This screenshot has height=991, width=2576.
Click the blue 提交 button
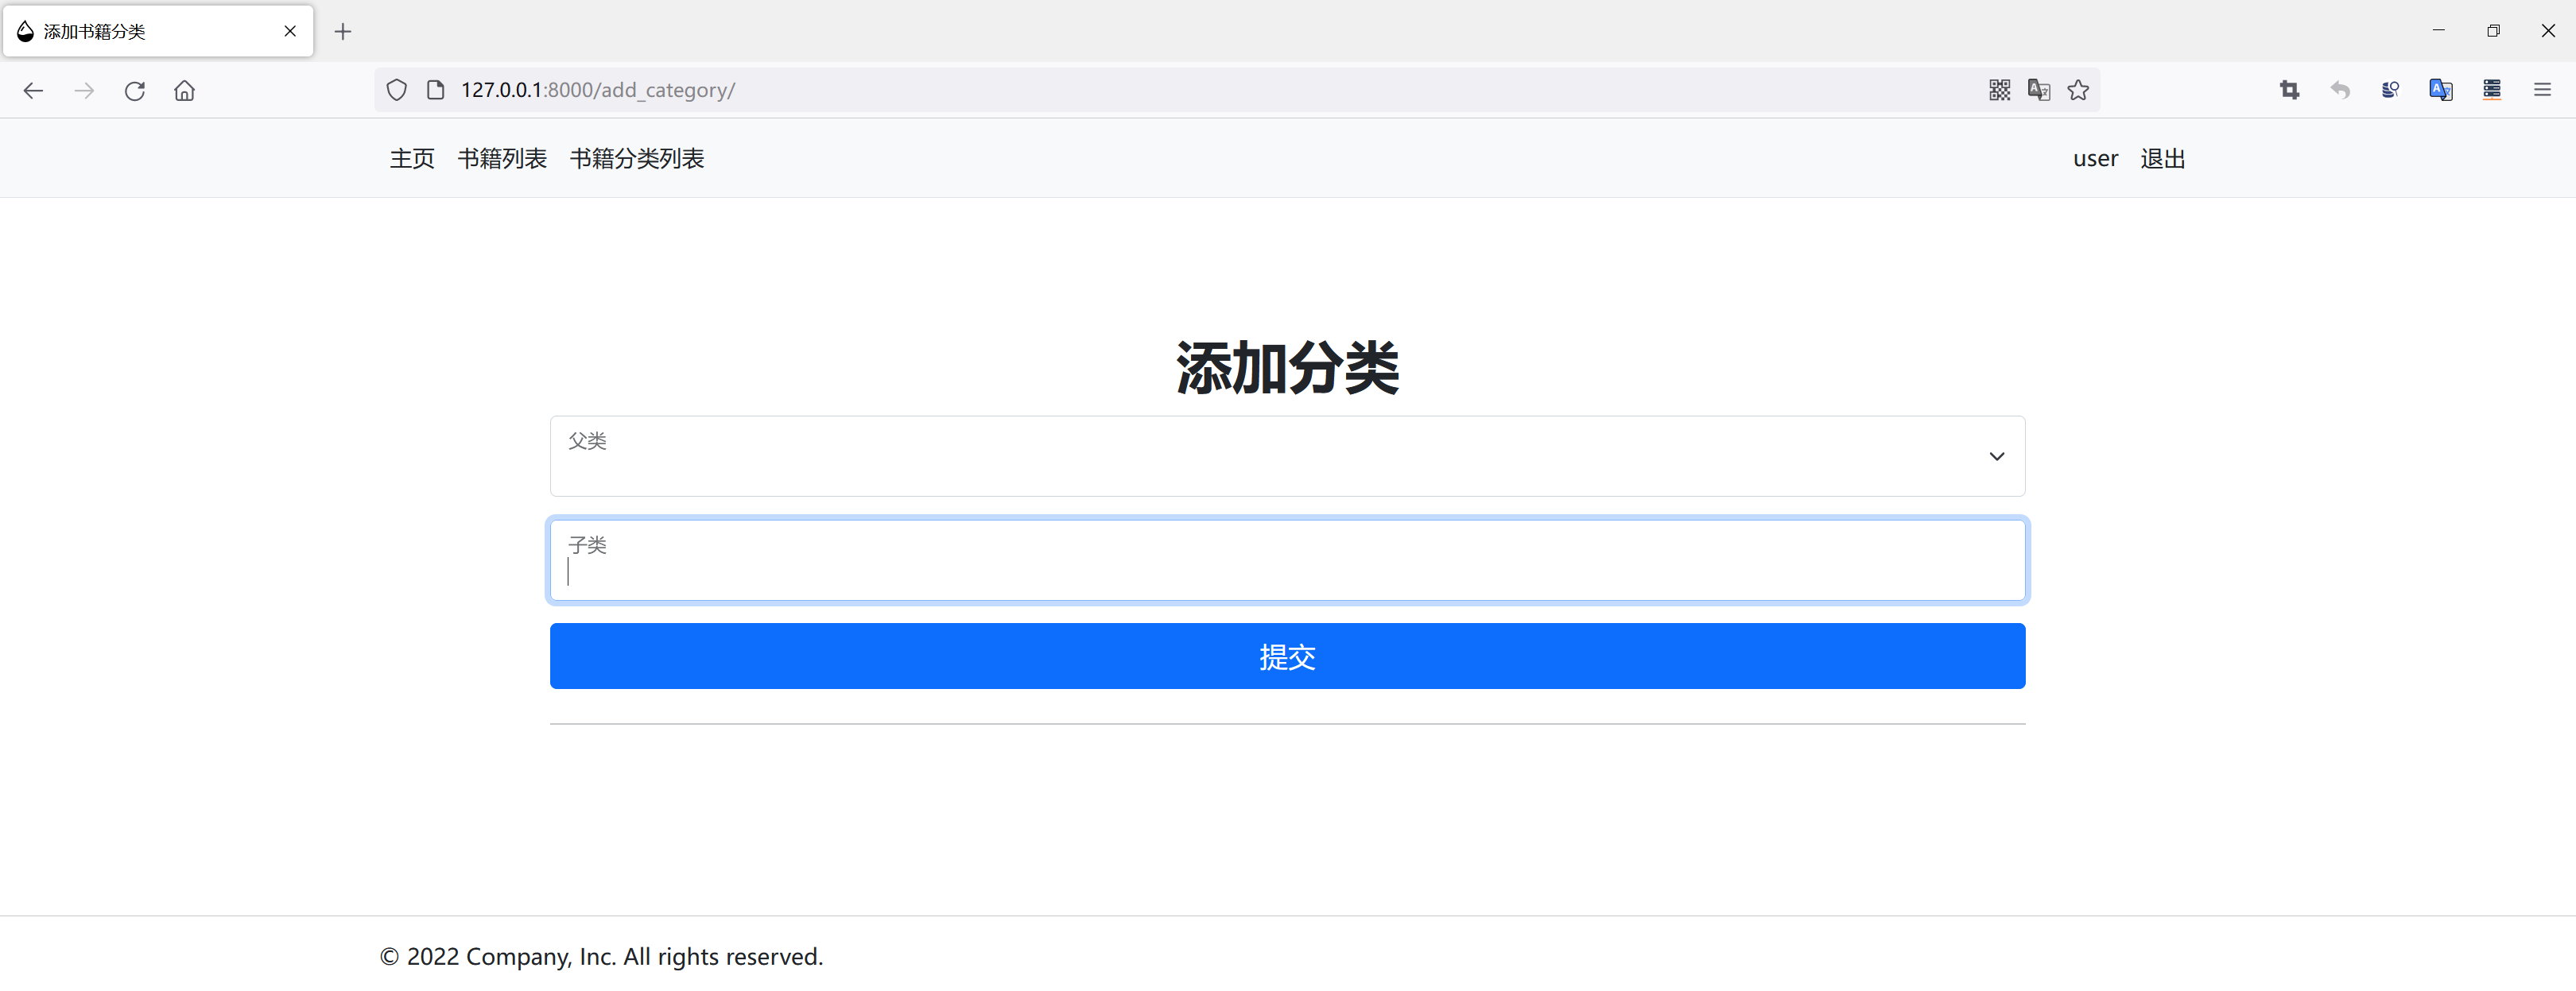(x=1287, y=656)
